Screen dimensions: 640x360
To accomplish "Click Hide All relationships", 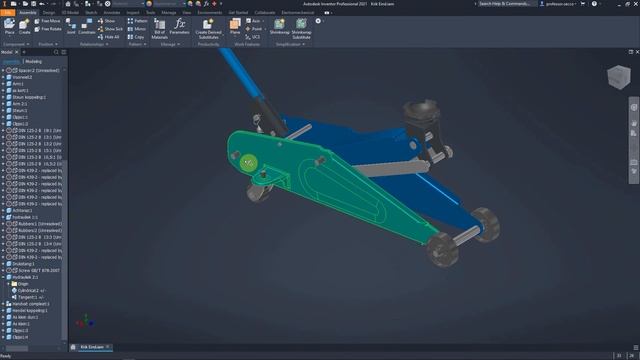I will tap(109, 37).
